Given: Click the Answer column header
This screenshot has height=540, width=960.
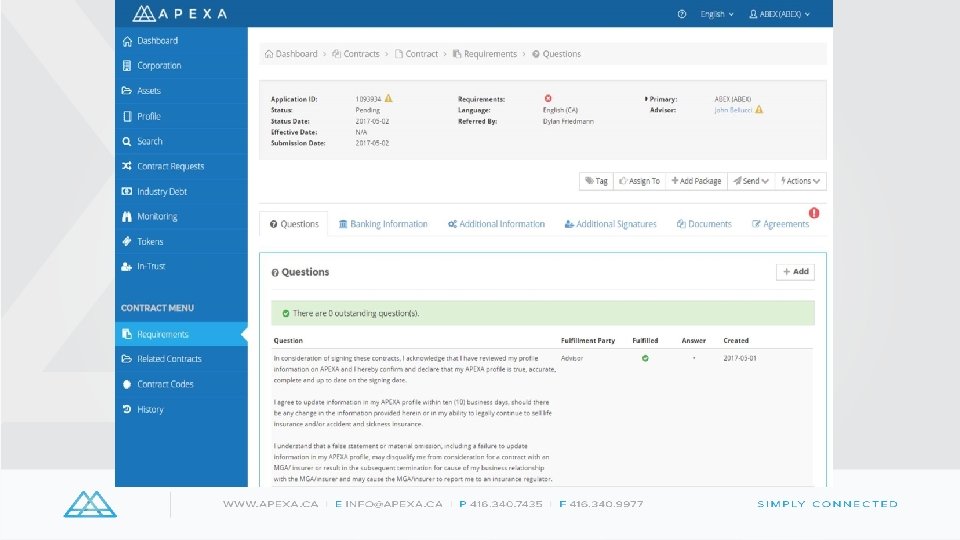Looking at the screenshot, I should (694, 340).
